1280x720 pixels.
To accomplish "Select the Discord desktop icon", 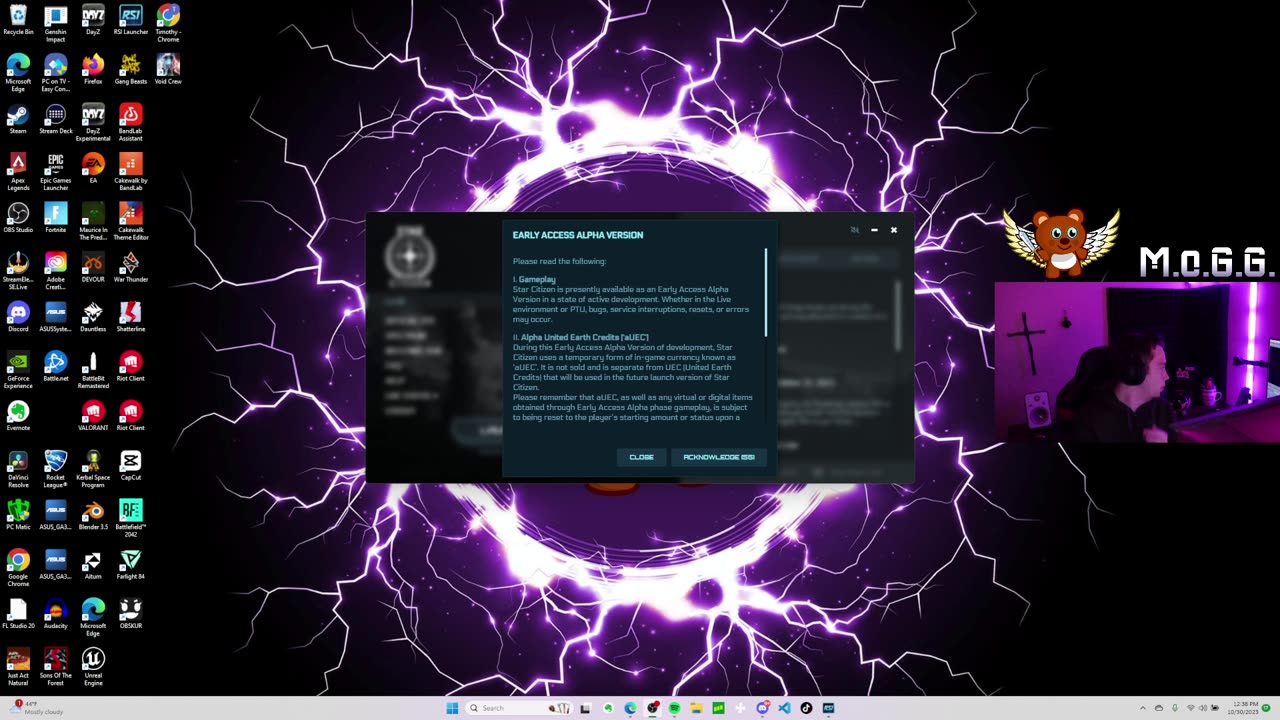I will [18, 317].
